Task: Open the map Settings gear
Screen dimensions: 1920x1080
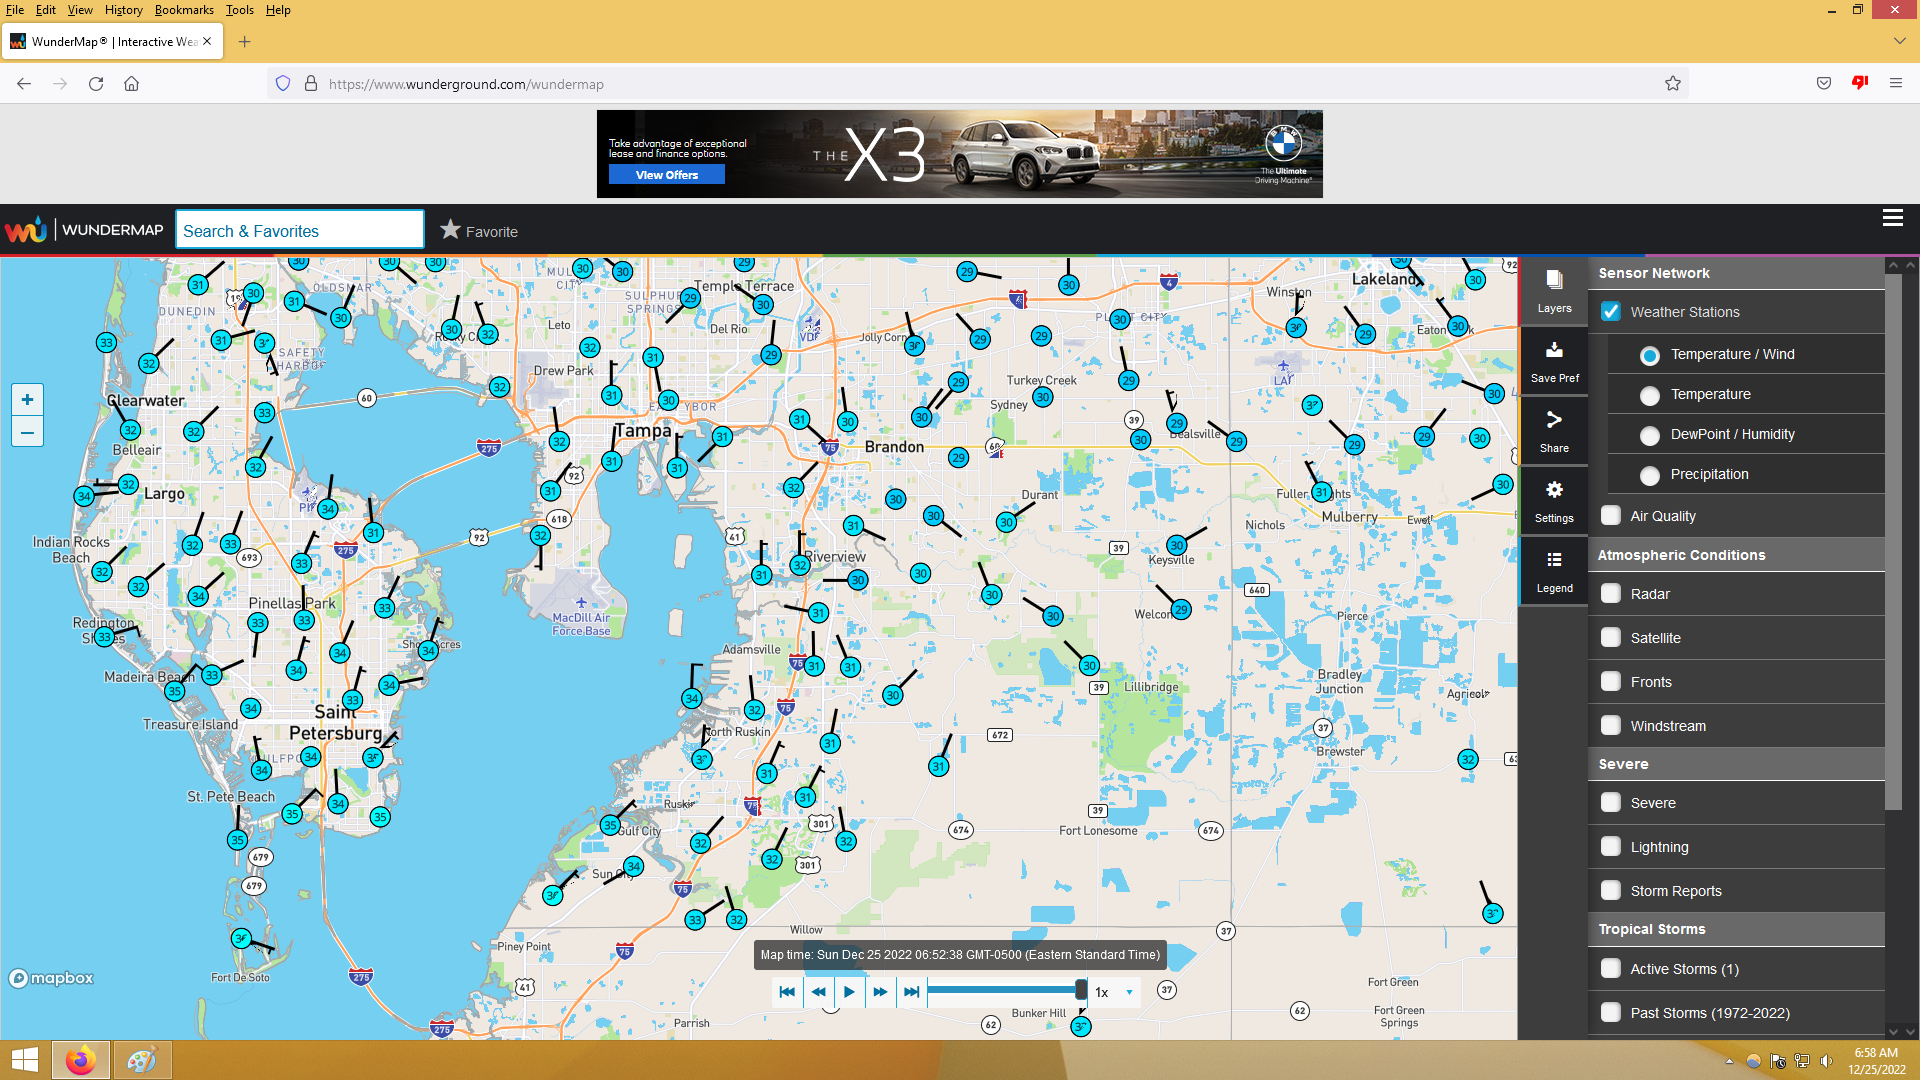Action: tap(1553, 500)
